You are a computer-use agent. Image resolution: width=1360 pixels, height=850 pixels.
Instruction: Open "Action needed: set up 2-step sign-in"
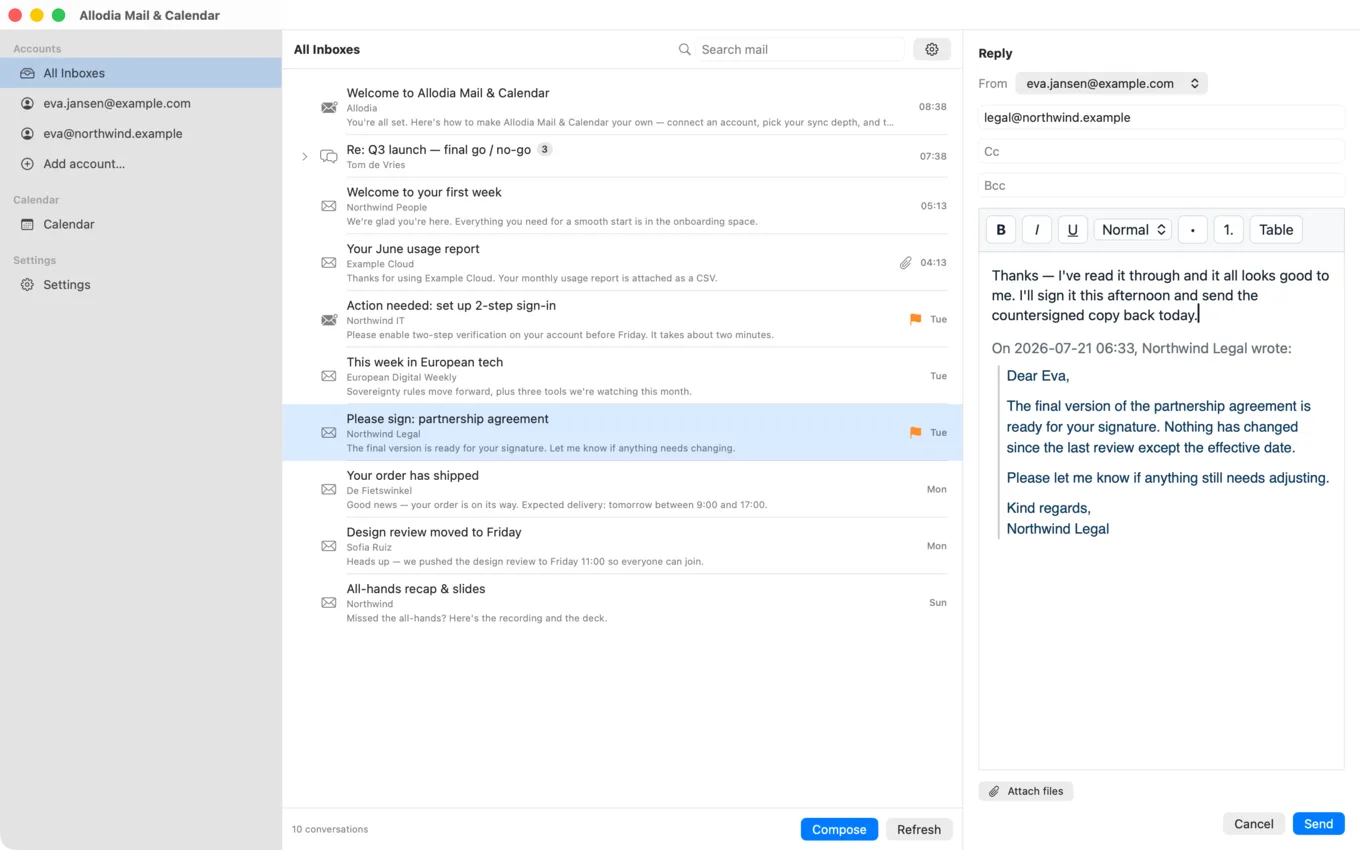[622, 320]
